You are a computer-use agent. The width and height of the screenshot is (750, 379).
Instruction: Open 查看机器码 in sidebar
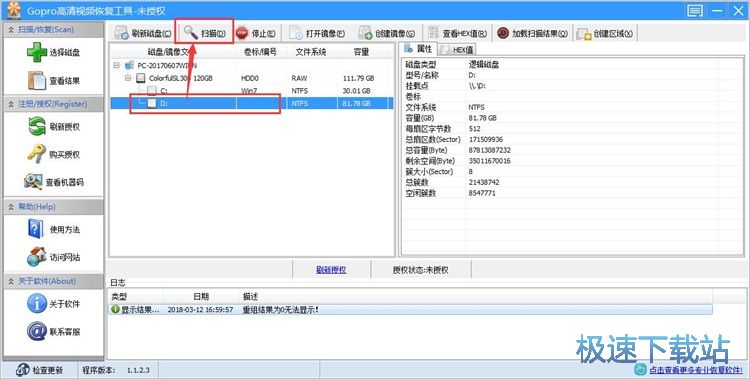[x=53, y=182]
